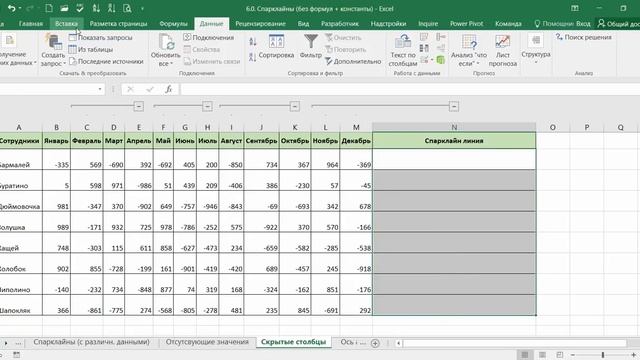Add a new sheet with plus button
The image size is (640, 360).
(375, 343)
